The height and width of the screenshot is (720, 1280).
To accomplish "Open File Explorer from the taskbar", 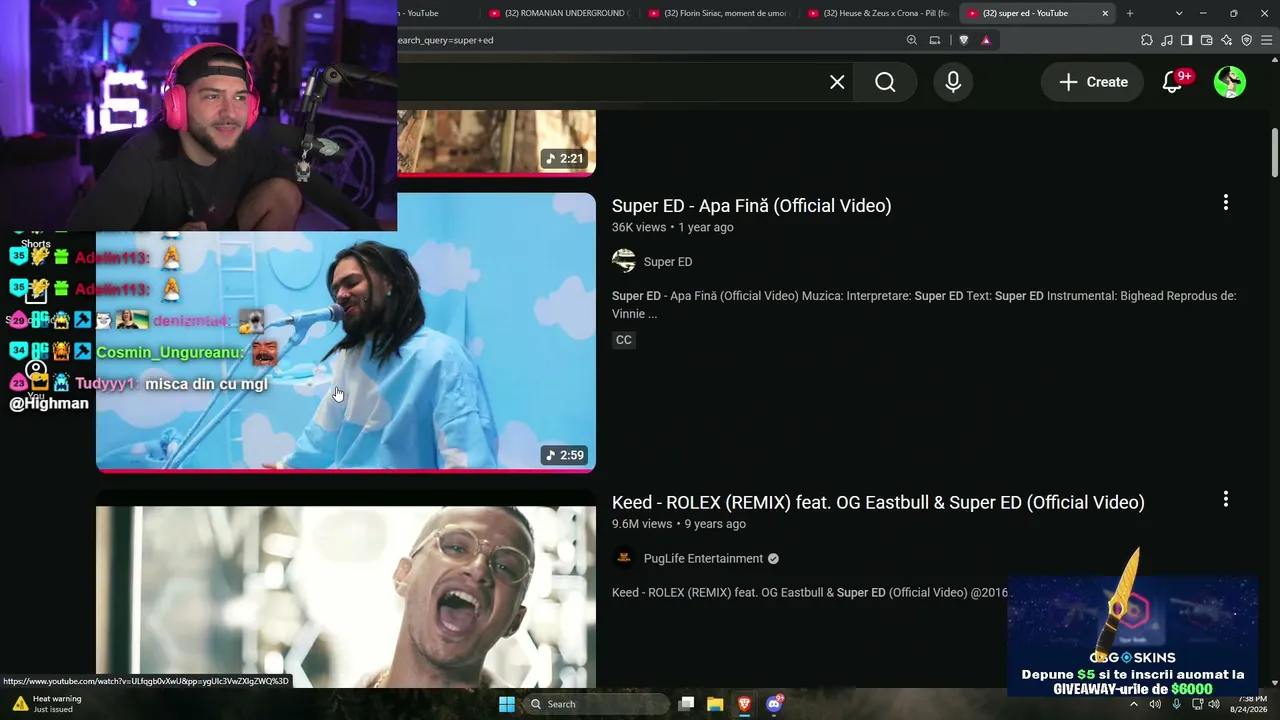I will pos(715,704).
